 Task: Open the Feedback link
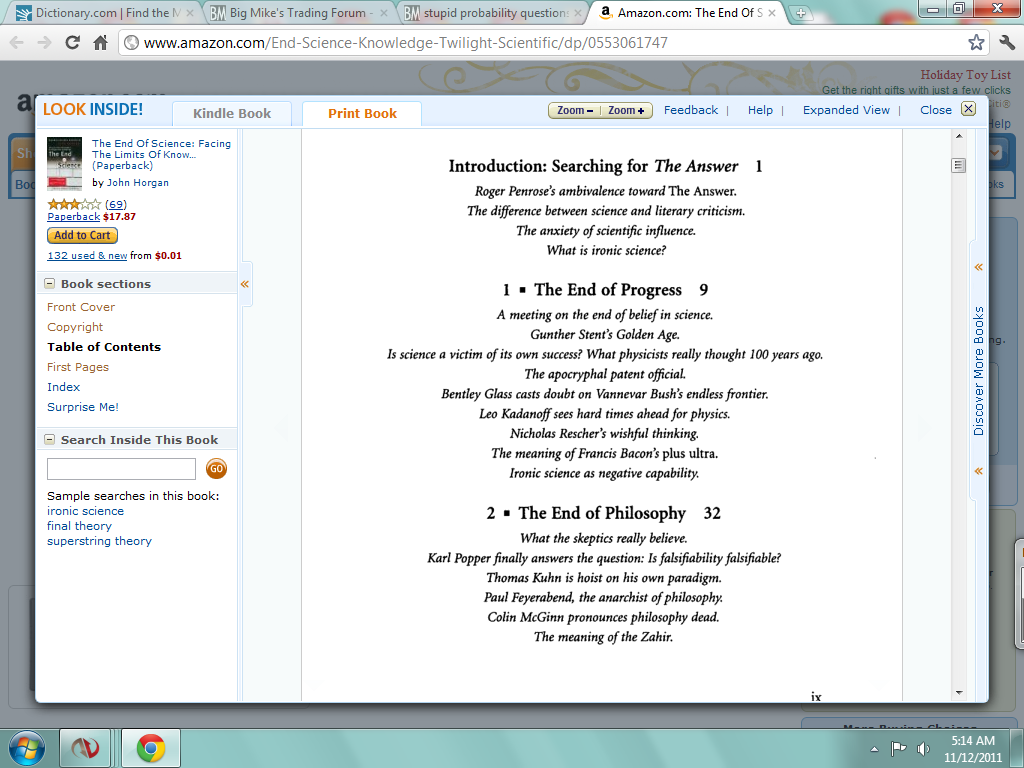point(690,110)
